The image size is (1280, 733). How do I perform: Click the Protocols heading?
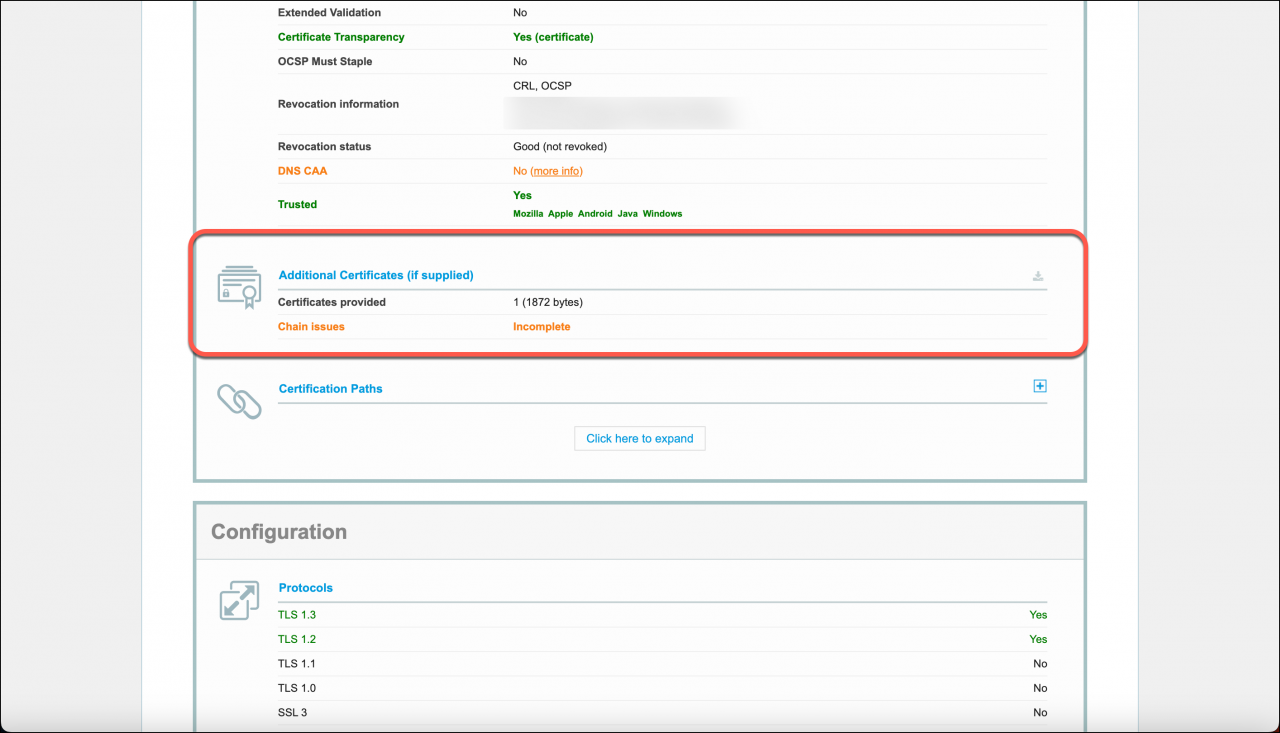306,588
